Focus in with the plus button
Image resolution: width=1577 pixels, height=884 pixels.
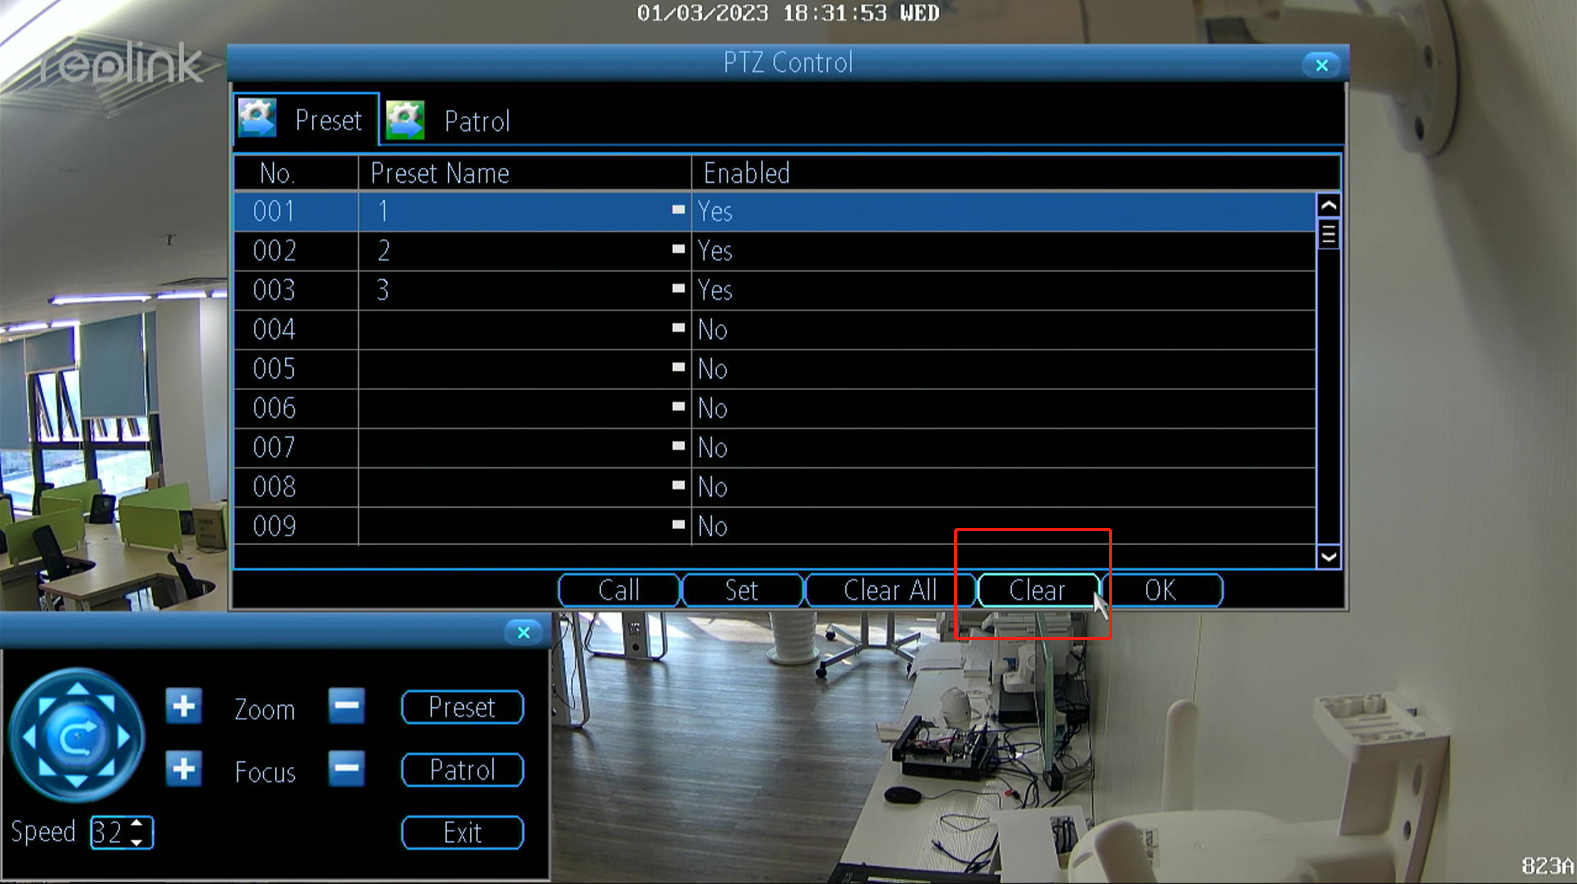coord(184,769)
